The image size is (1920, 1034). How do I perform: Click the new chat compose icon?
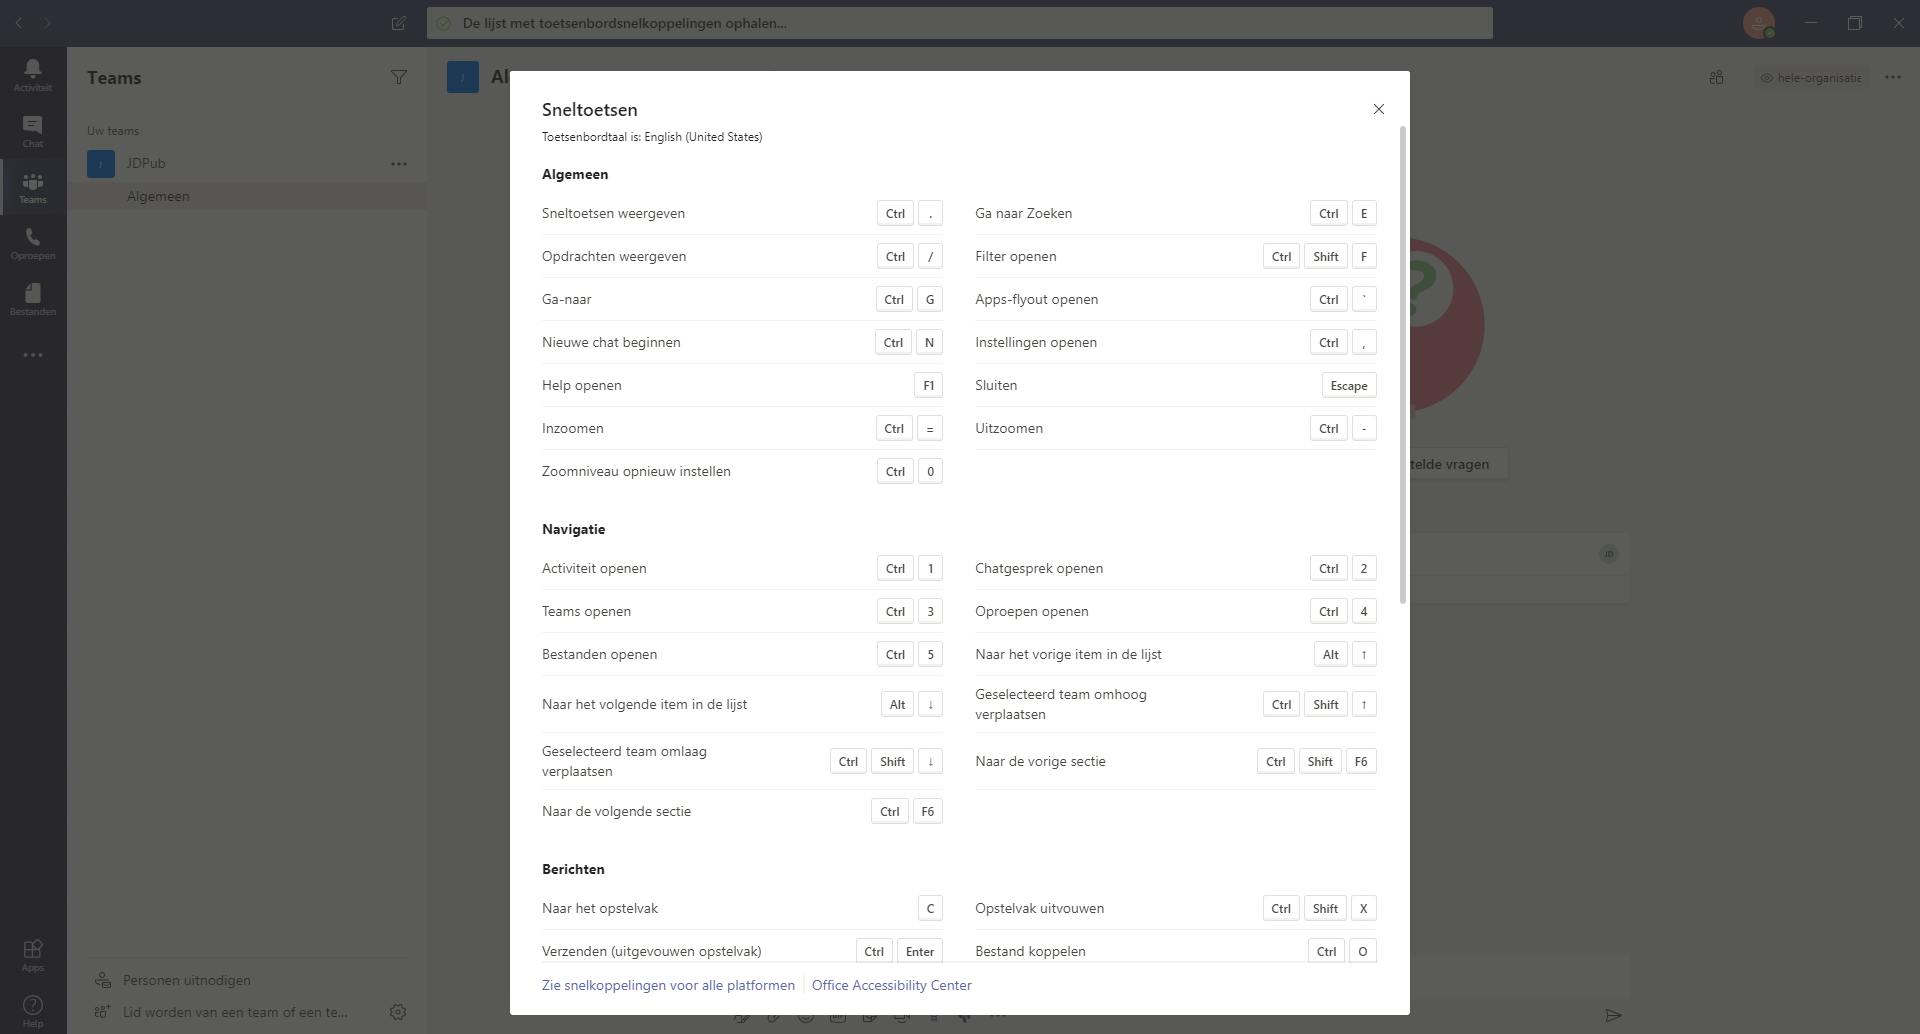tap(398, 23)
